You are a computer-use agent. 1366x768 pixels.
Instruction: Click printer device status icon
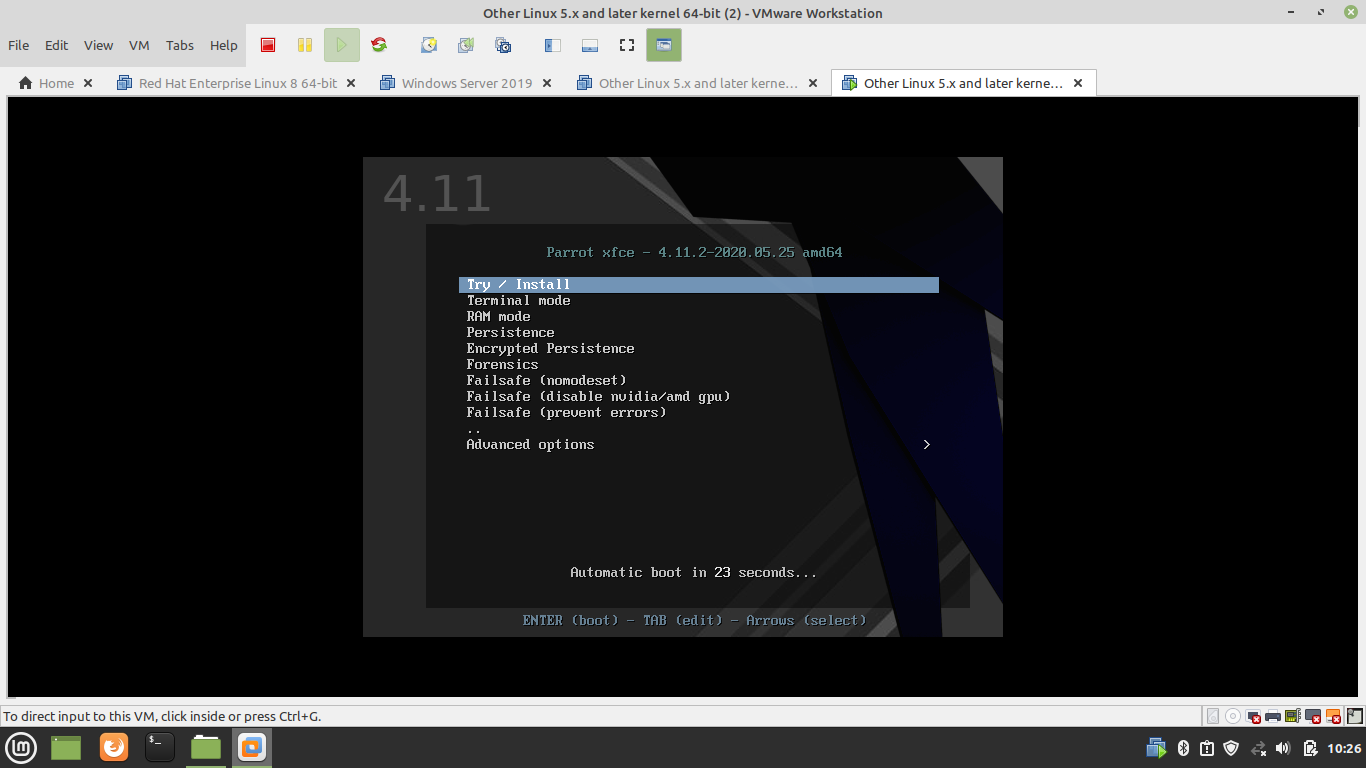pyautogui.click(x=1273, y=716)
